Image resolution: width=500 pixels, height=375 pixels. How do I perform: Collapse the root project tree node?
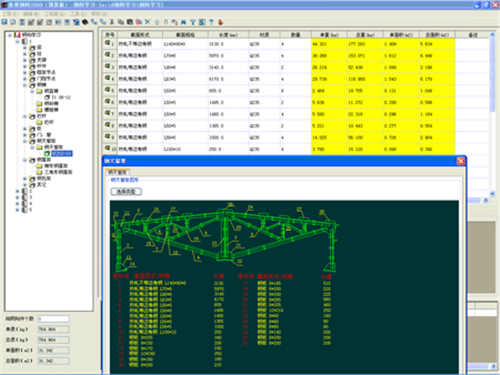pyautogui.click(x=10, y=35)
